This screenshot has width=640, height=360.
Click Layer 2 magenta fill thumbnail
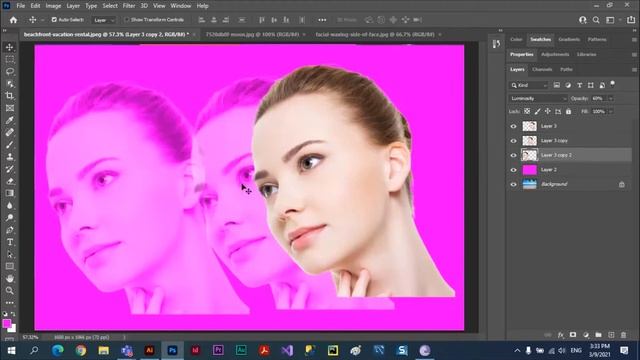pyautogui.click(x=529, y=170)
